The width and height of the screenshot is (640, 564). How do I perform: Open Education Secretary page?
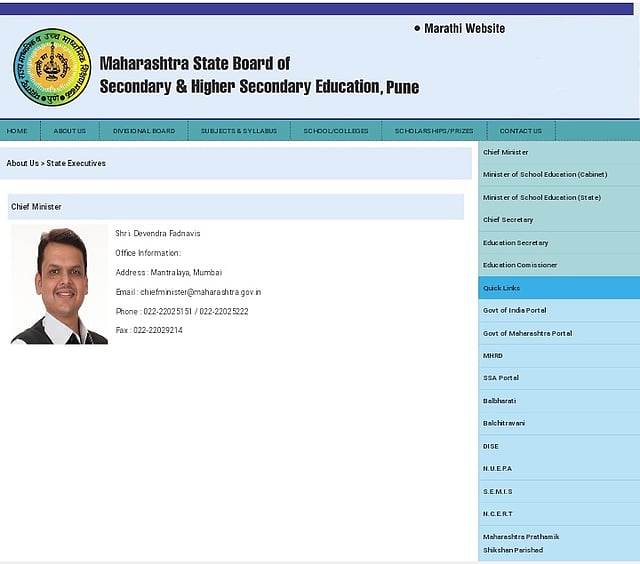pyautogui.click(x=515, y=243)
